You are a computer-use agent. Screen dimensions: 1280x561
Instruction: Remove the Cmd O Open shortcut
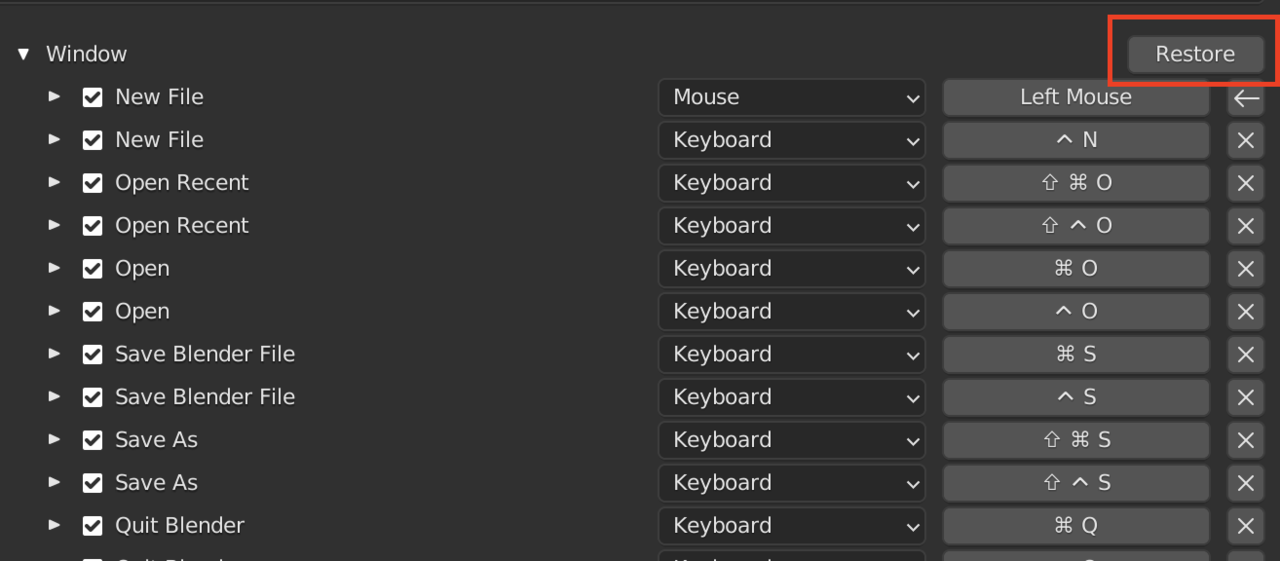(1245, 269)
